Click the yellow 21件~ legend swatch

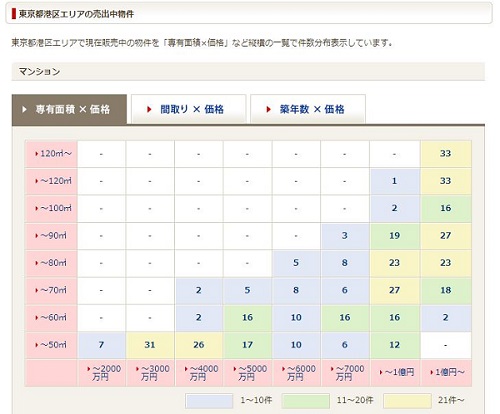[407, 401]
